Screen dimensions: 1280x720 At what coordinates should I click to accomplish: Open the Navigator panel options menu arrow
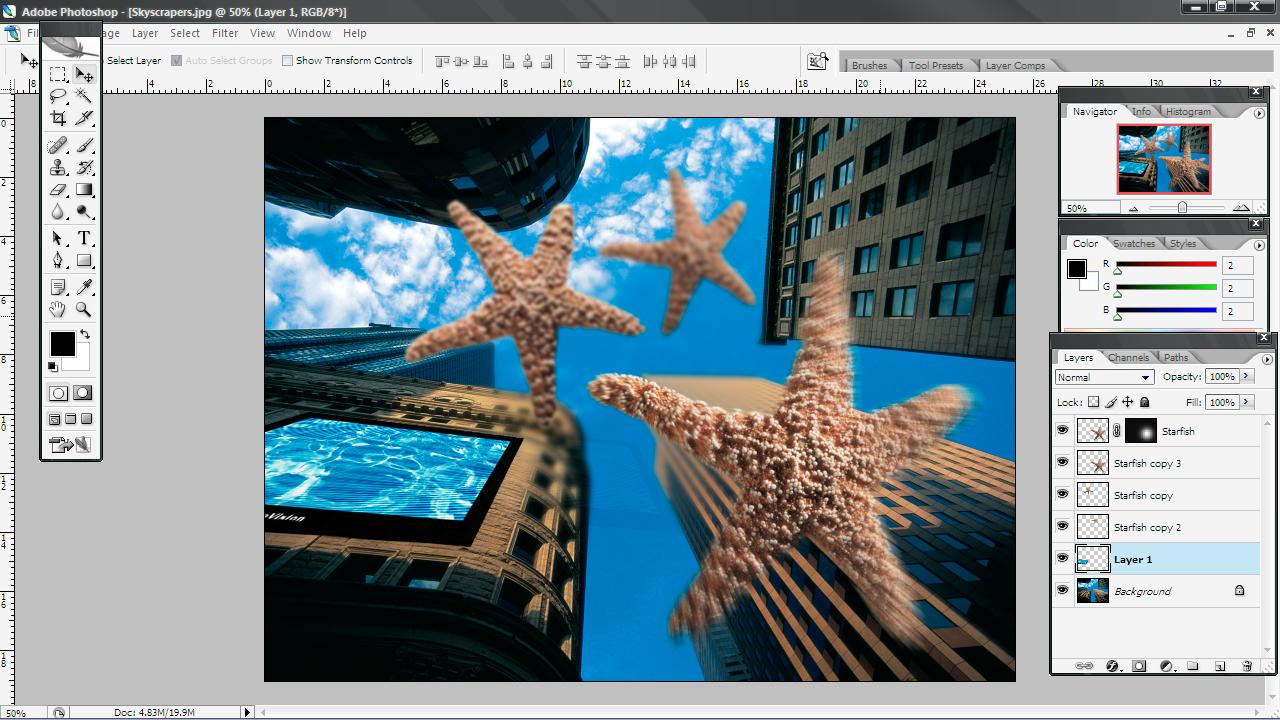coord(1258,113)
